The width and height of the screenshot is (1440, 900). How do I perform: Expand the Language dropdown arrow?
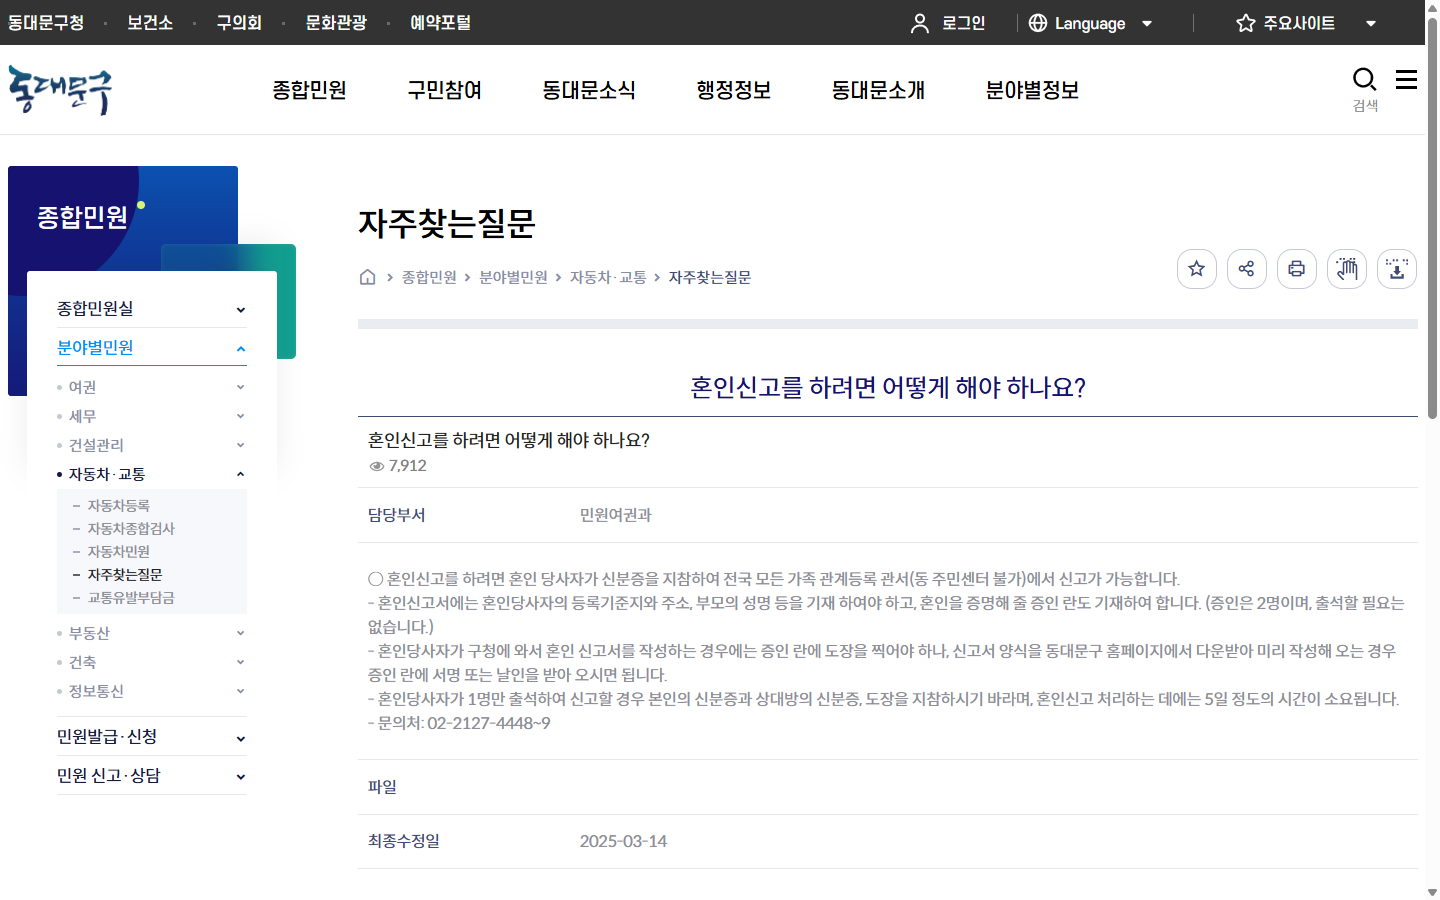click(1147, 23)
